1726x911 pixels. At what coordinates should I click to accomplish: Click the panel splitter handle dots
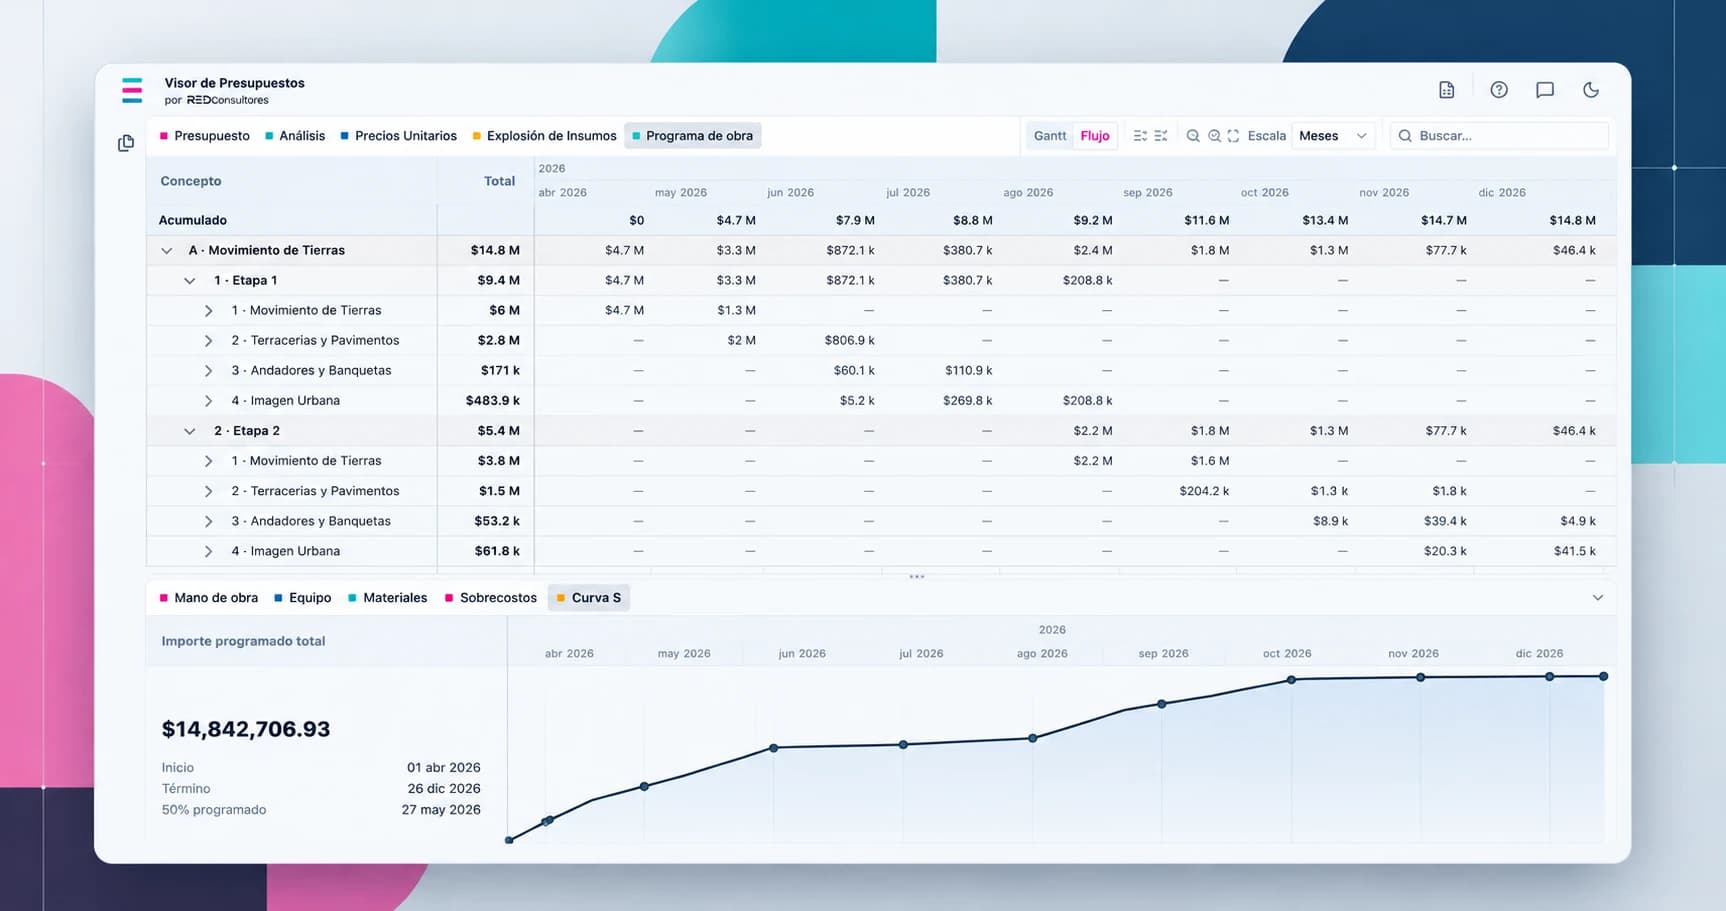click(x=917, y=577)
